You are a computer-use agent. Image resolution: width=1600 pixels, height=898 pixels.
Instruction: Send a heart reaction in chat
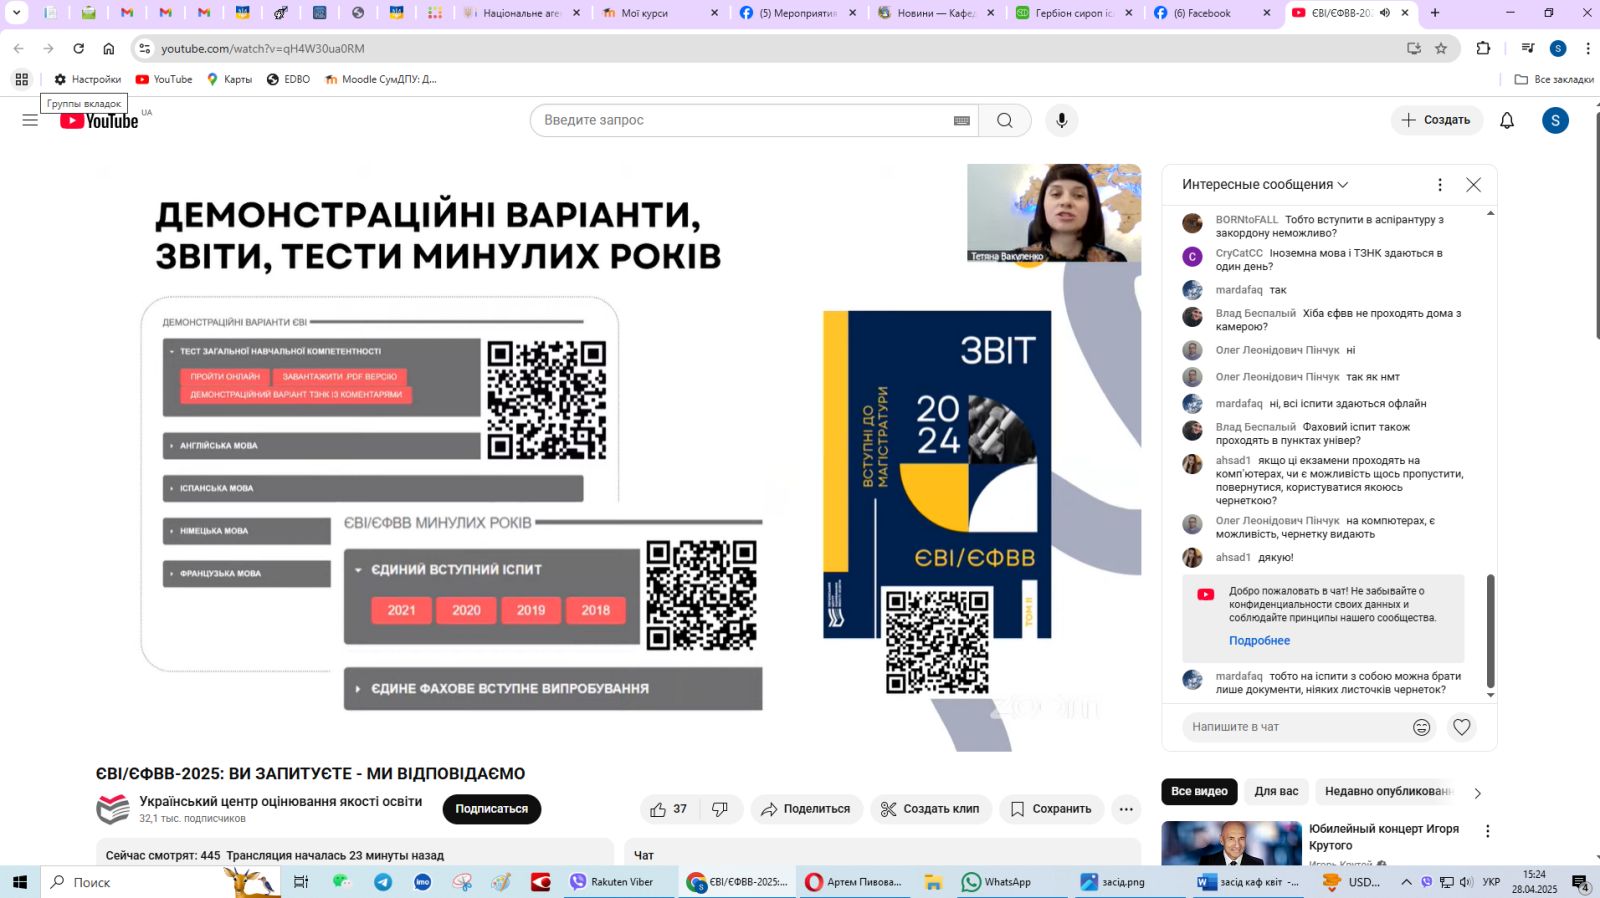click(1462, 728)
